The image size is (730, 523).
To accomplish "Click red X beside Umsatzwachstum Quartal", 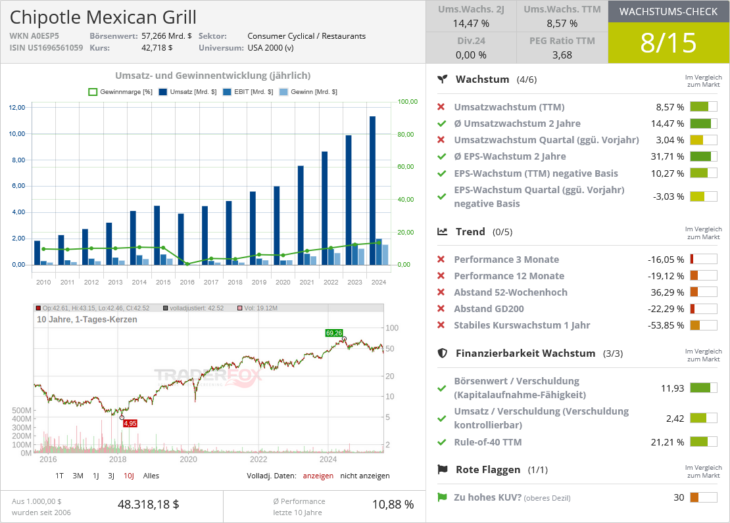I will pyautogui.click(x=441, y=140).
